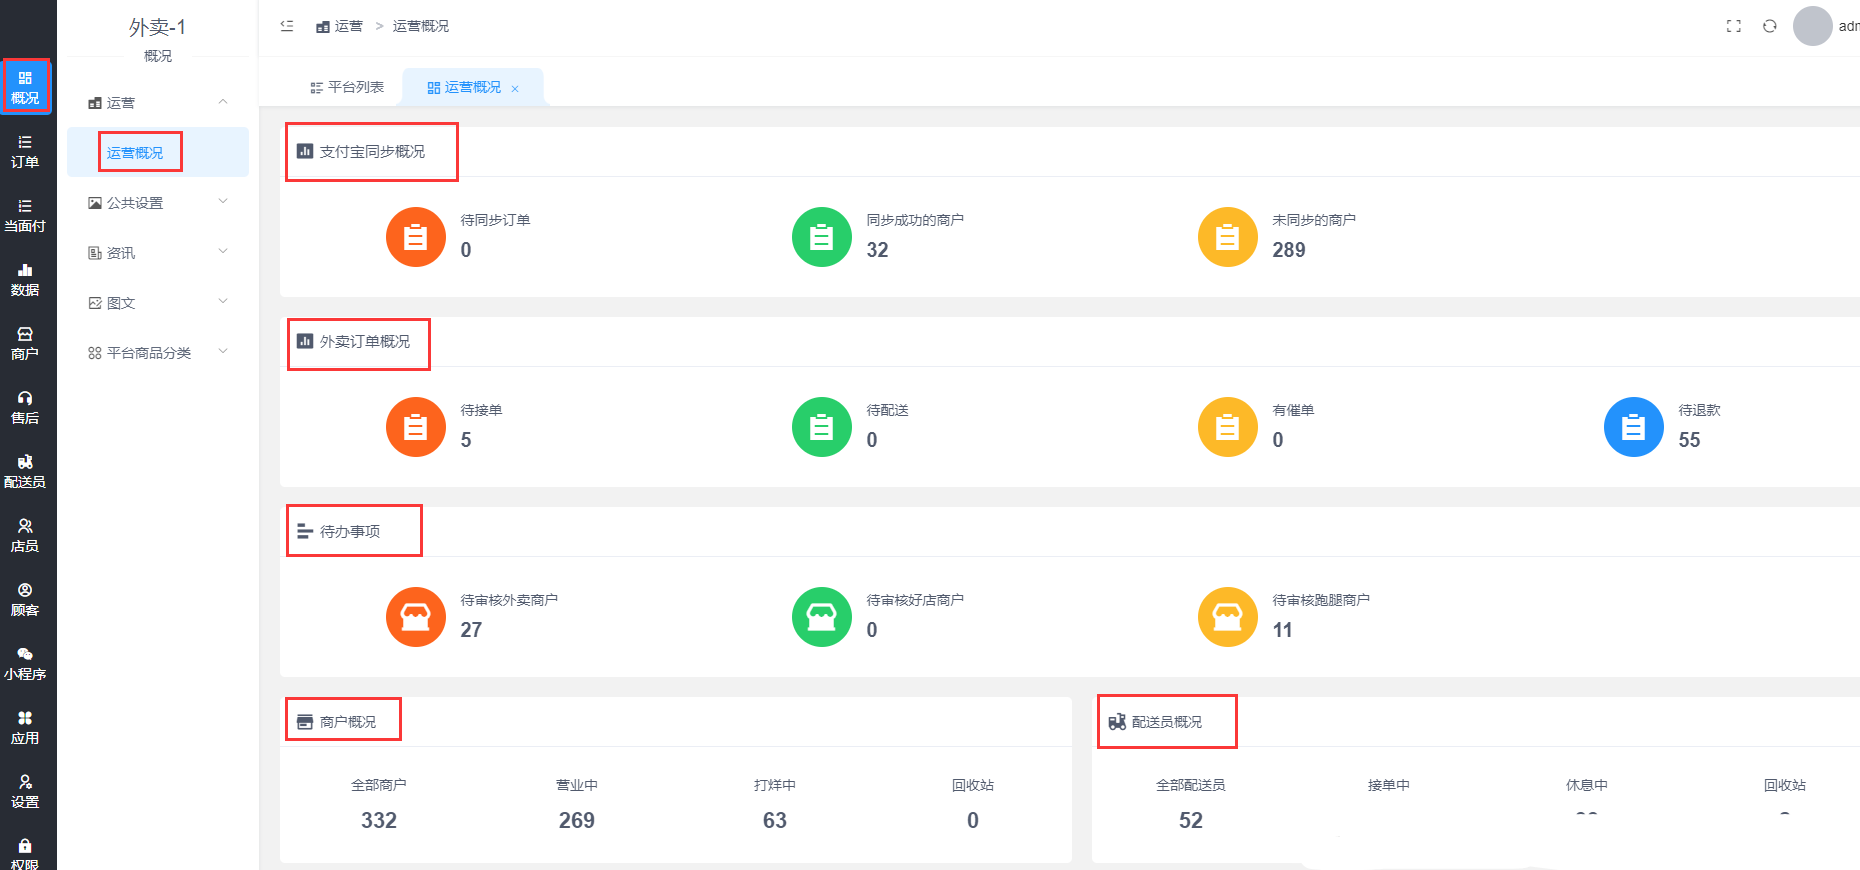Select 运营概况 in the side menu
This screenshot has height=870, width=1860.
(135, 153)
